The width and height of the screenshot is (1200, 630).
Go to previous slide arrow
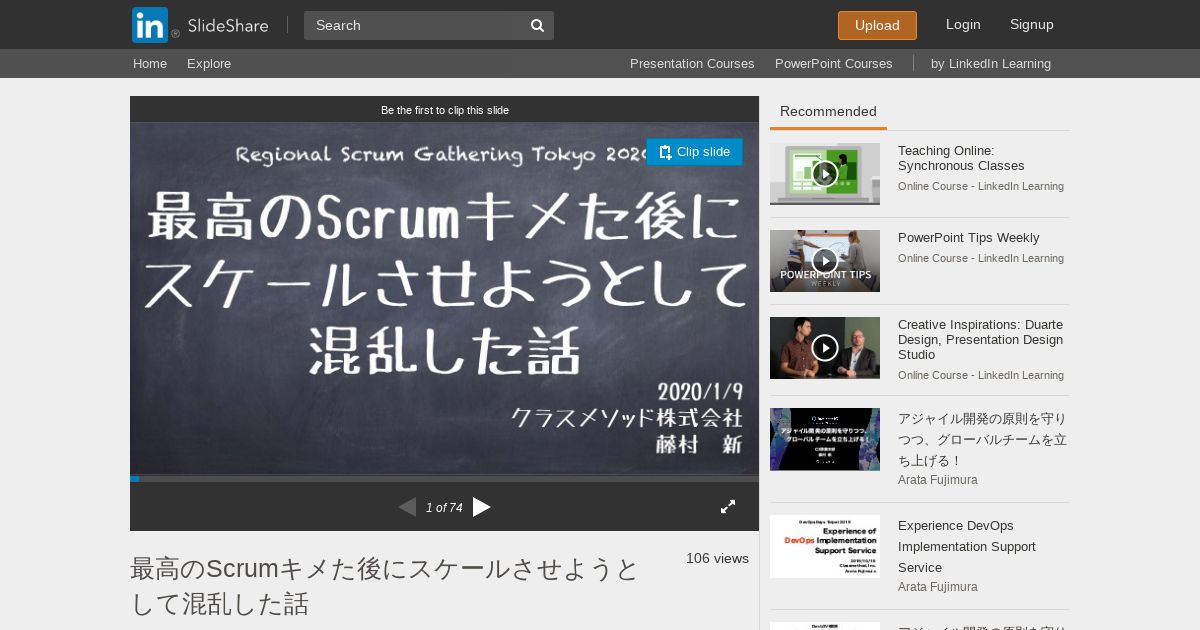[x=407, y=507]
